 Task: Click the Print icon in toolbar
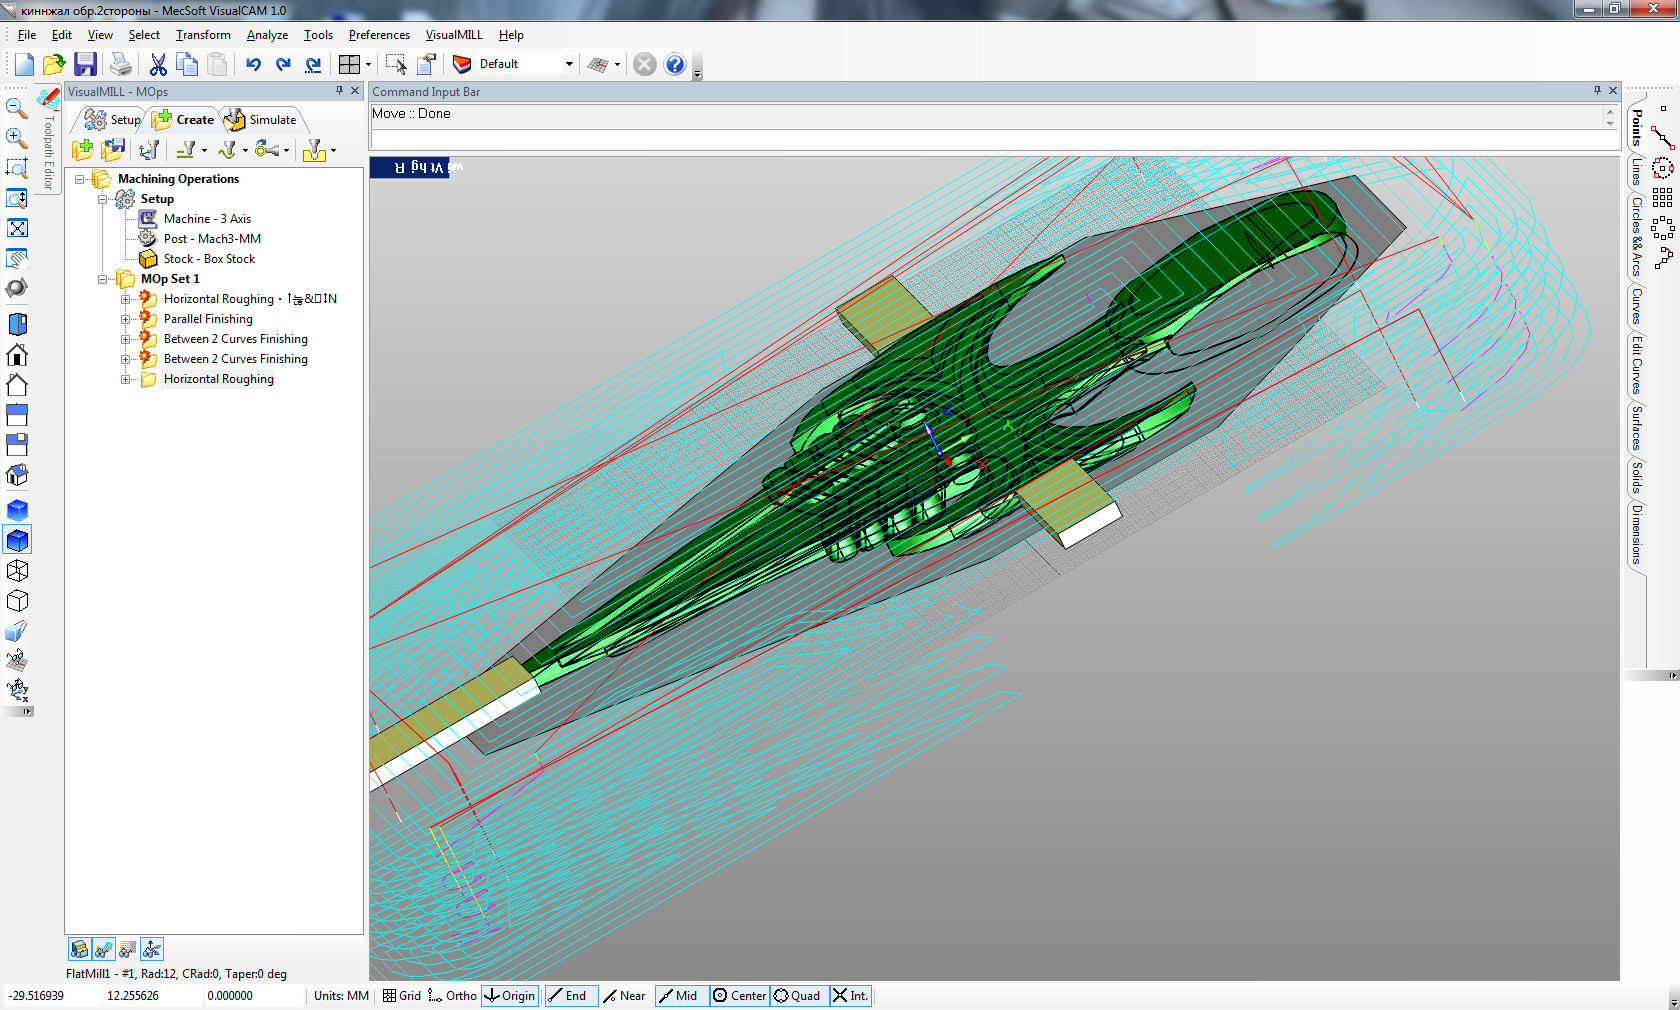pyautogui.click(x=121, y=65)
